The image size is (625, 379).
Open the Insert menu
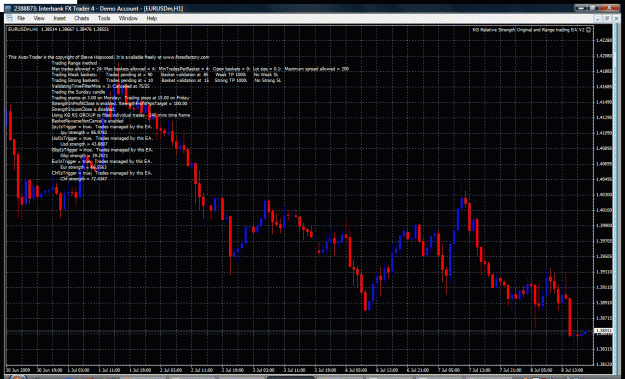pyautogui.click(x=59, y=18)
